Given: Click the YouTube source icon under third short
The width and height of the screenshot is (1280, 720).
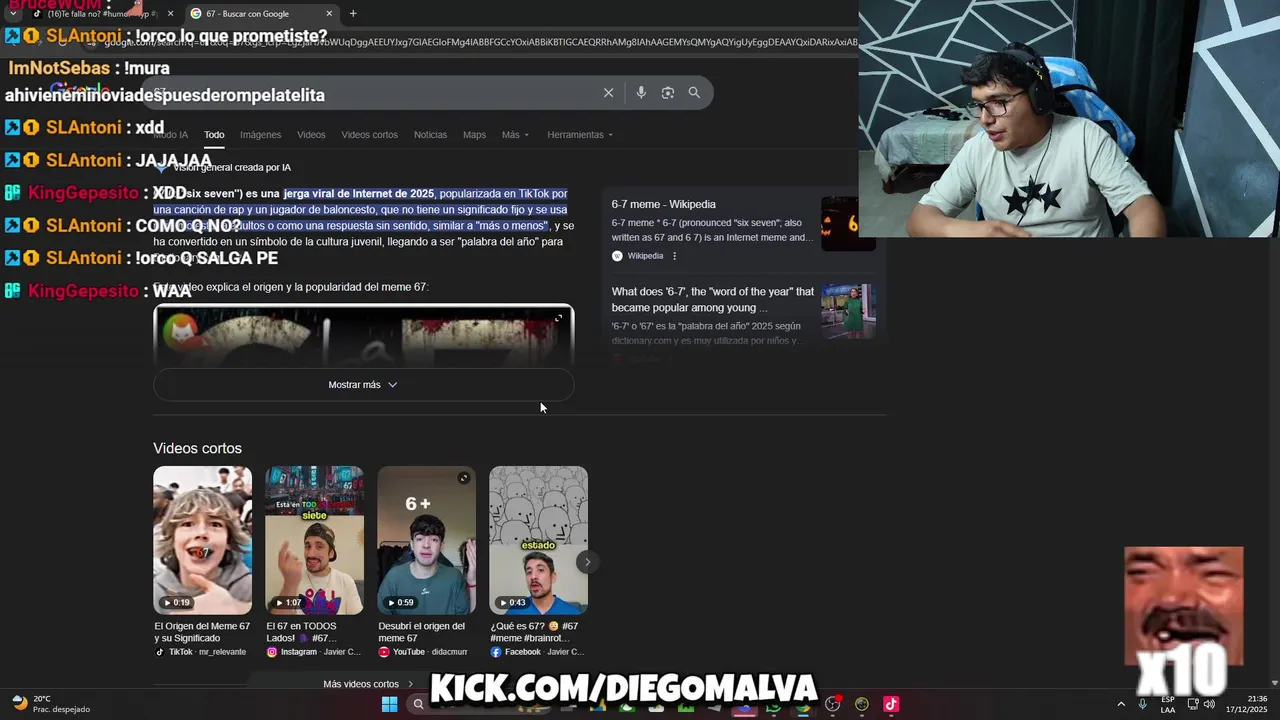Looking at the screenshot, I should click(384, 652).
